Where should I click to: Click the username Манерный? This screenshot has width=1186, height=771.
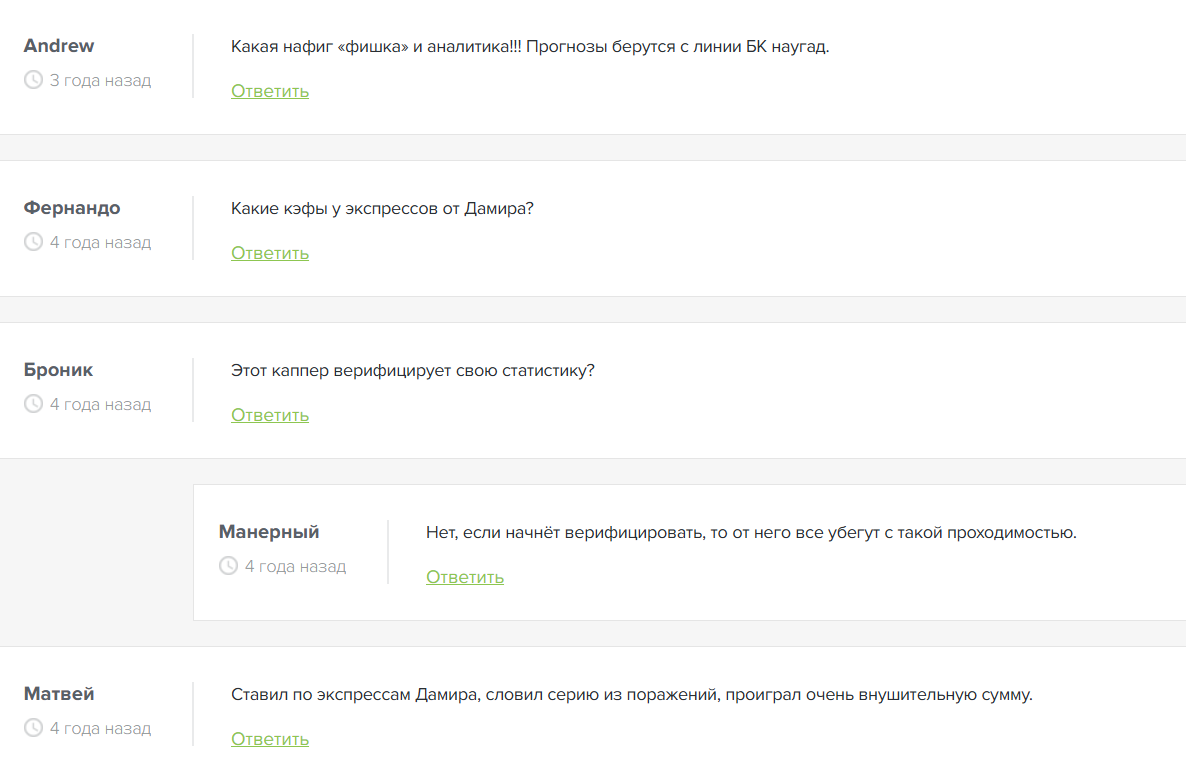(x=269, y=532)
